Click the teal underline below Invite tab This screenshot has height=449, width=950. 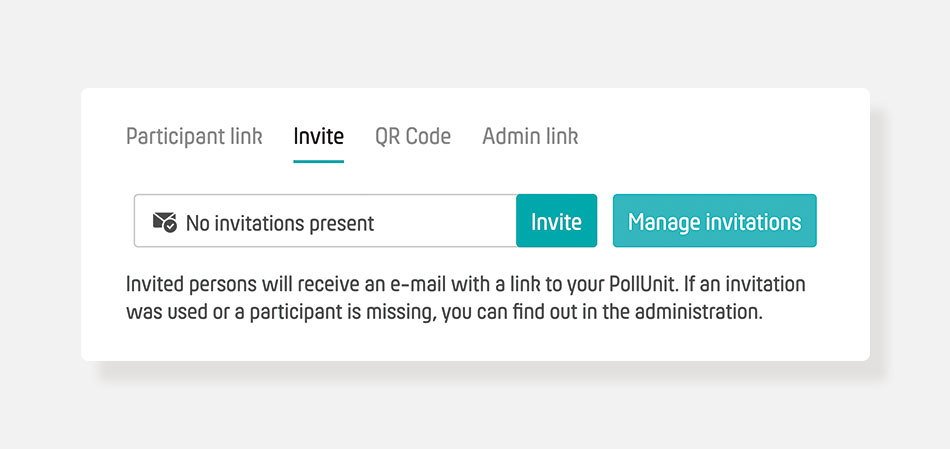(x=319, y=161)
